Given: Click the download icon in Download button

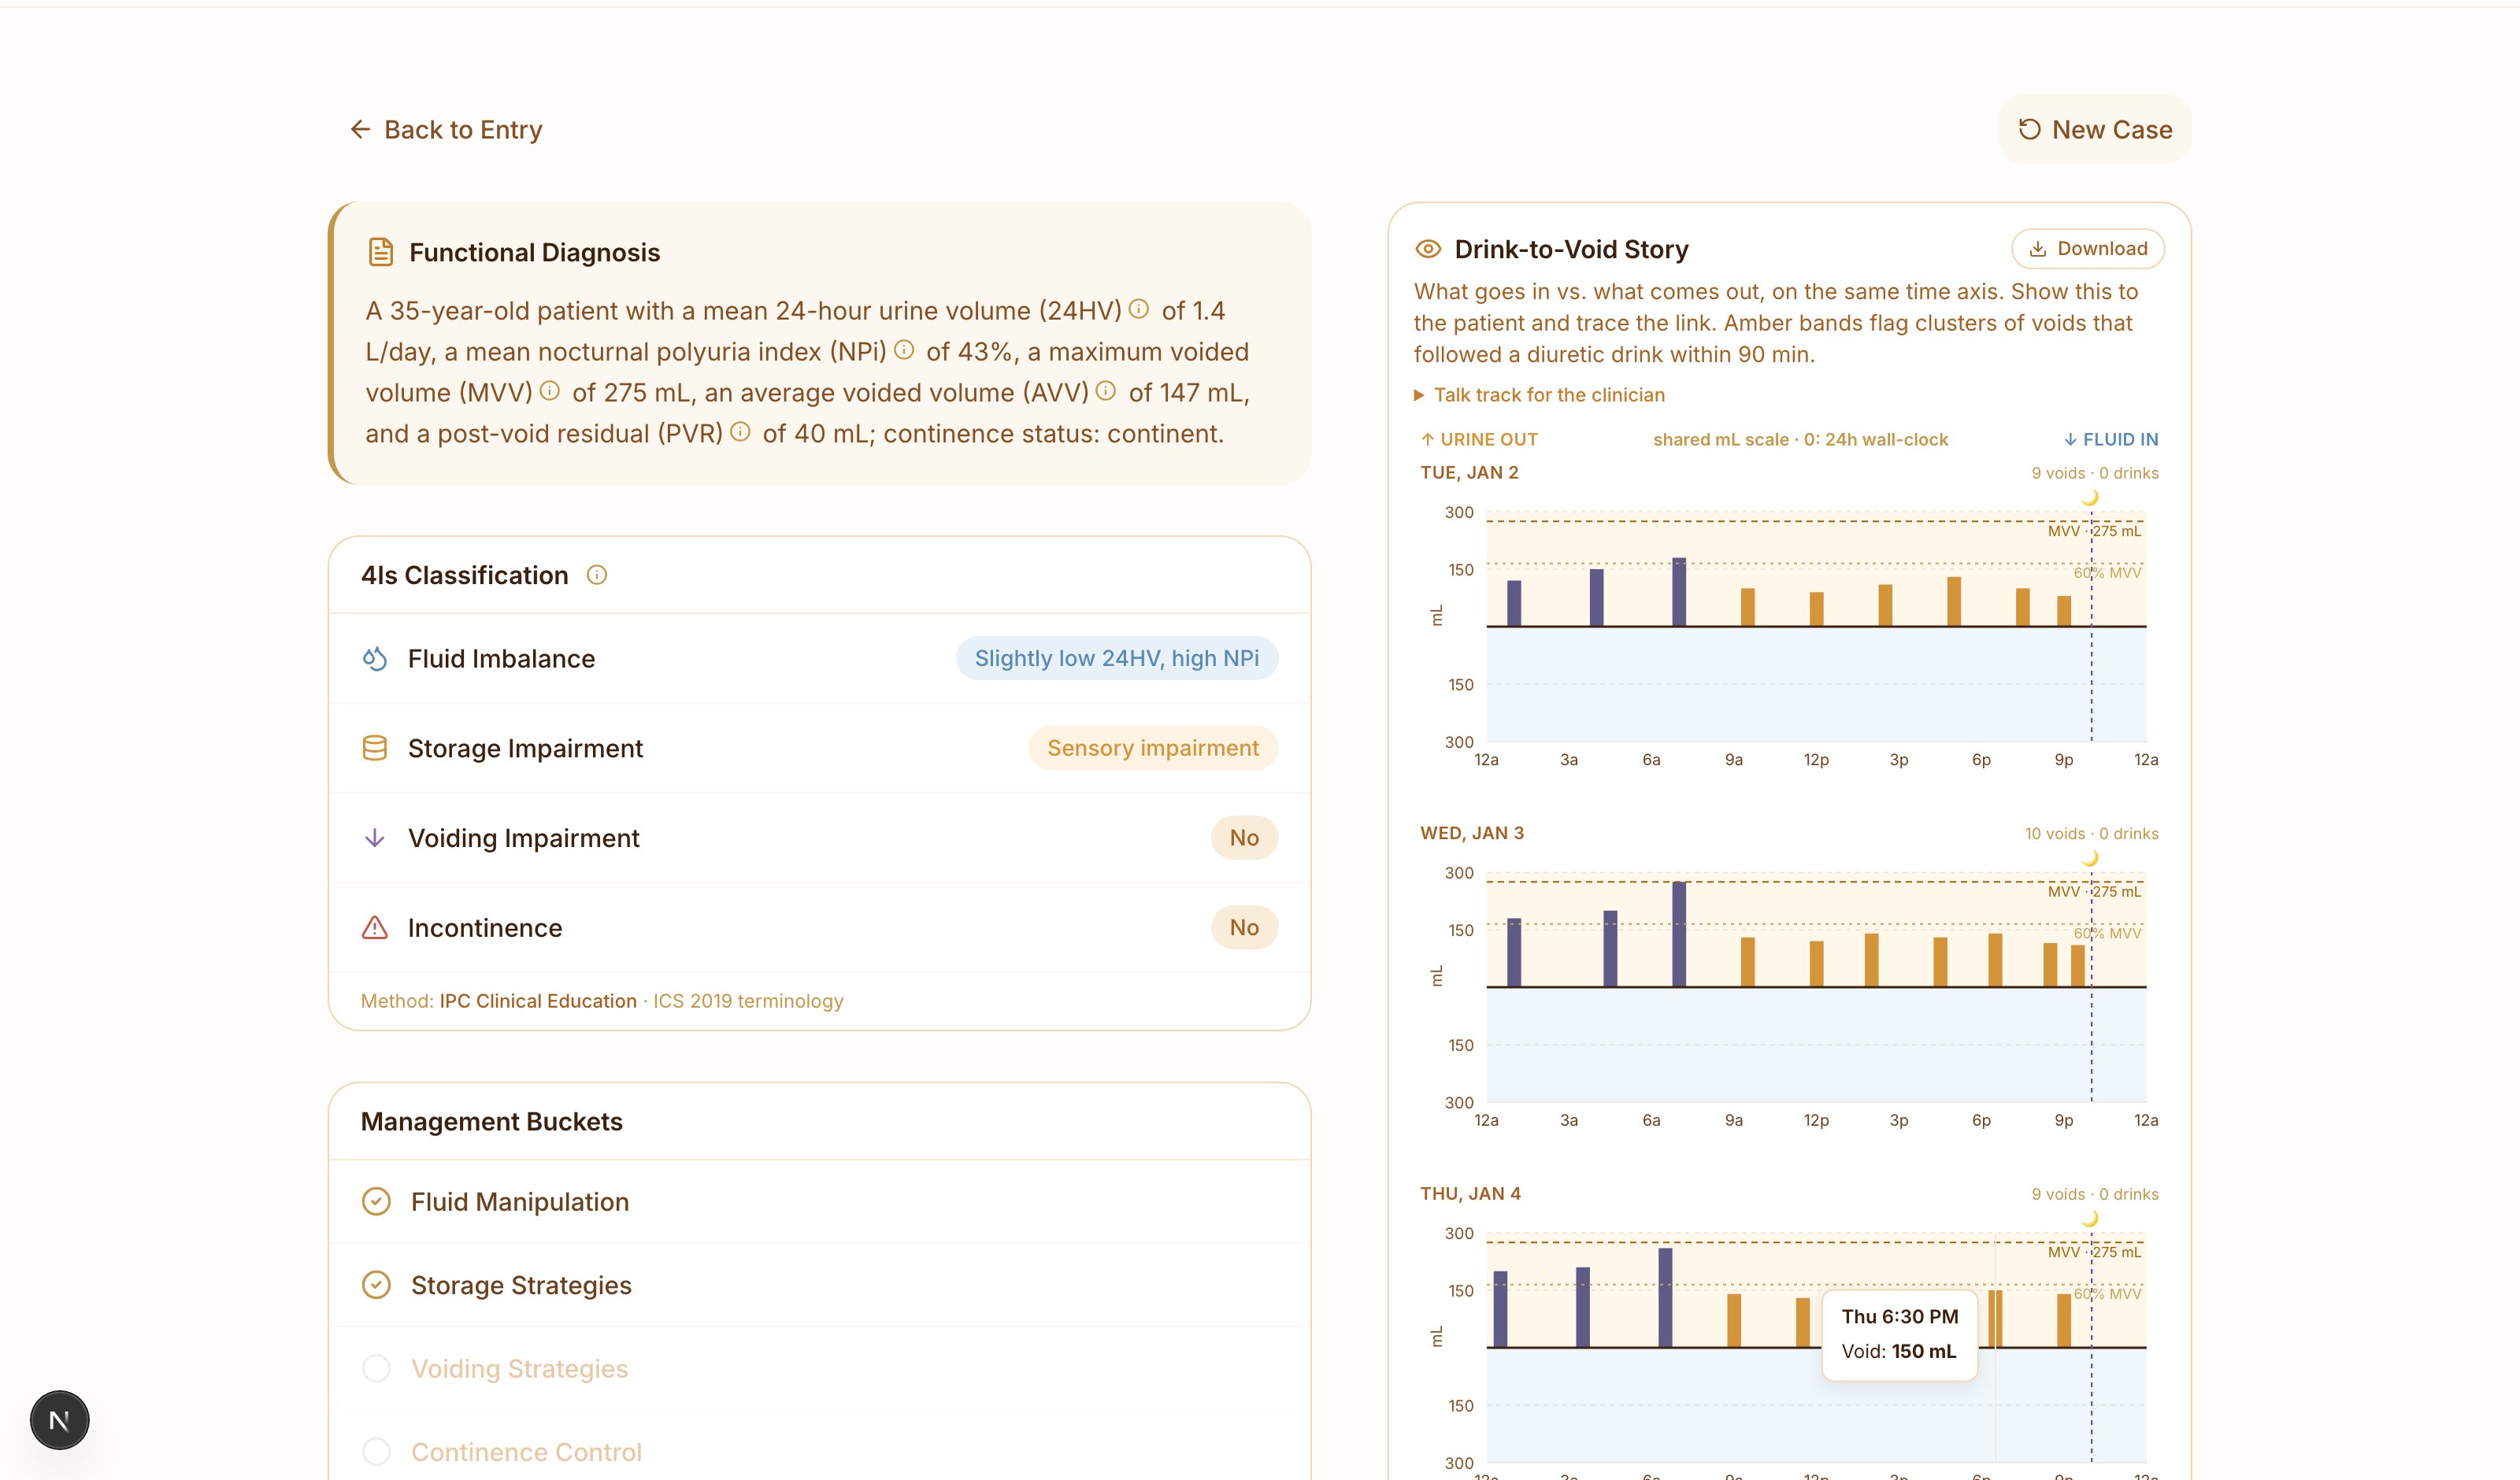Looking at the screenshot, I should 2038,249.
